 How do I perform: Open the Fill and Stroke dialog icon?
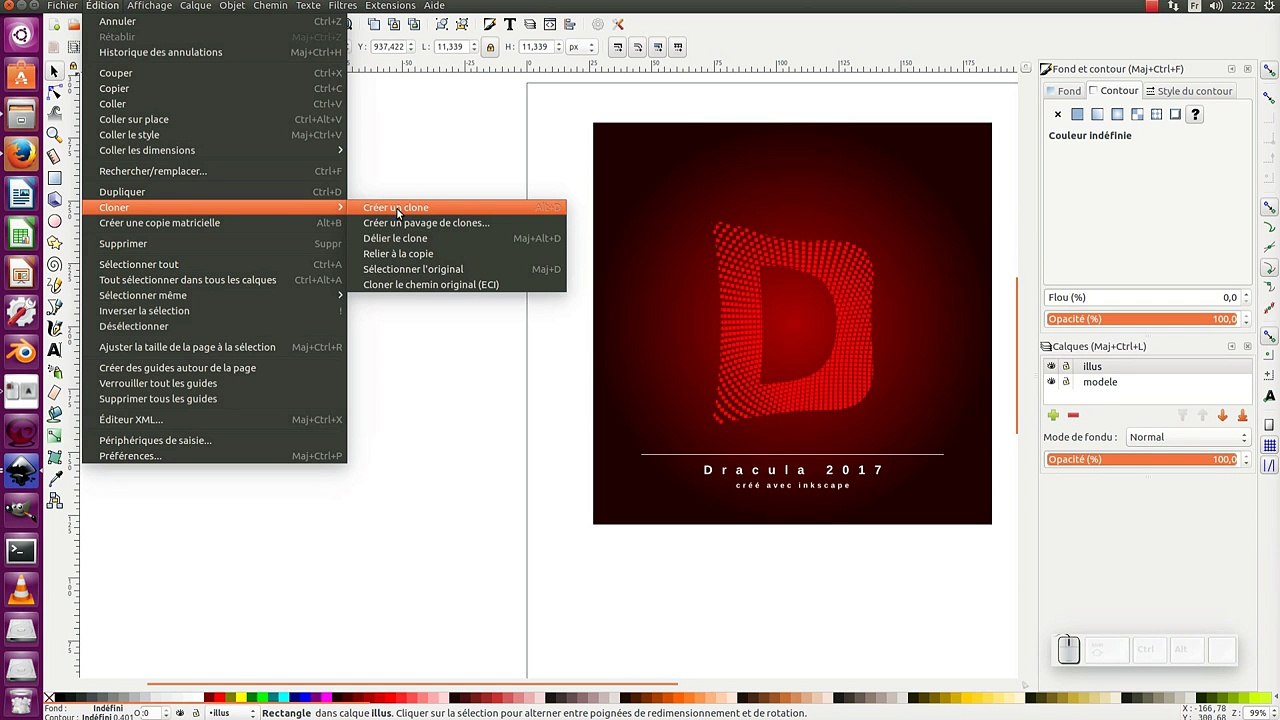point(489,24)
